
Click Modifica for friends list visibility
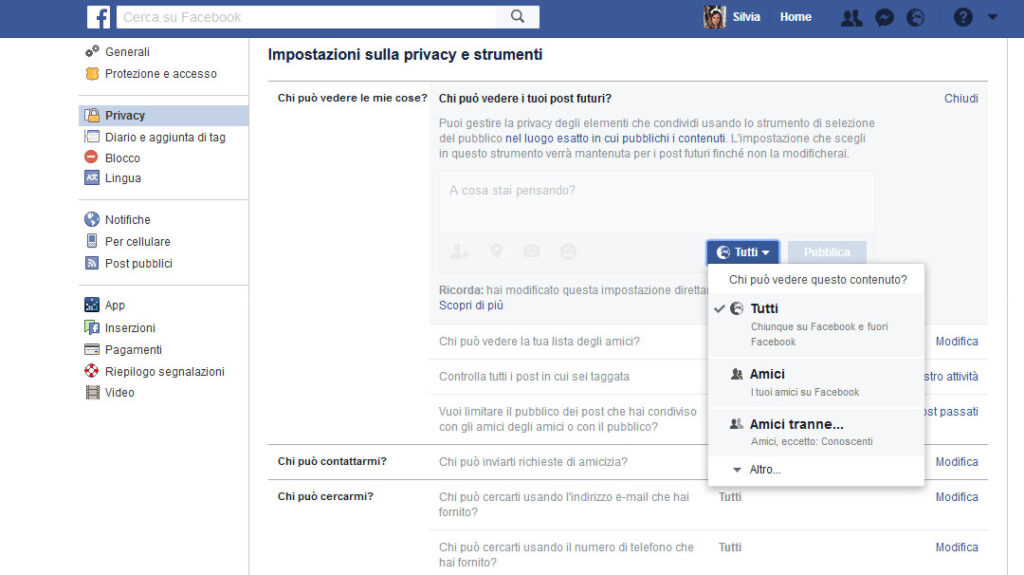tap(957, 341)
